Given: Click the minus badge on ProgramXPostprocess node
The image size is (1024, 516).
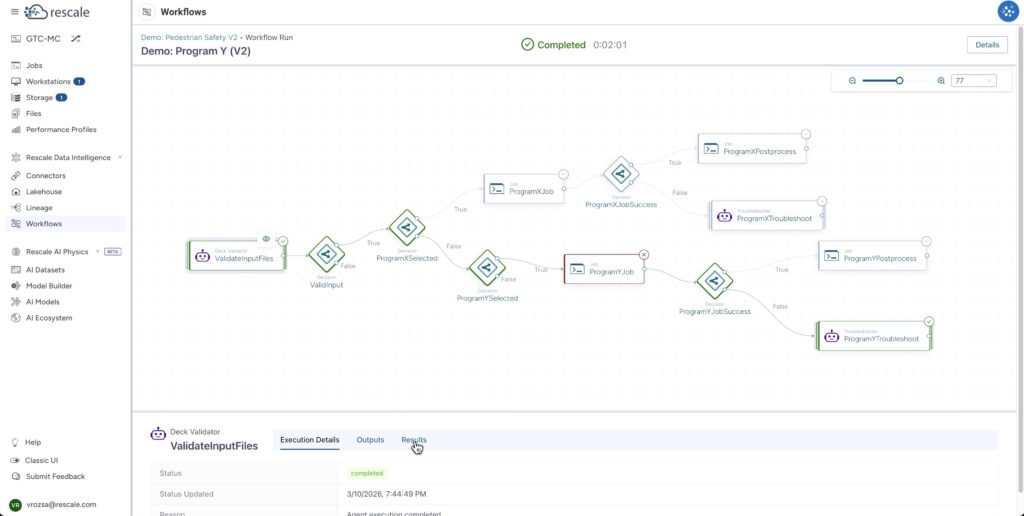Looking at the screenshot, I should coord(806,134).
